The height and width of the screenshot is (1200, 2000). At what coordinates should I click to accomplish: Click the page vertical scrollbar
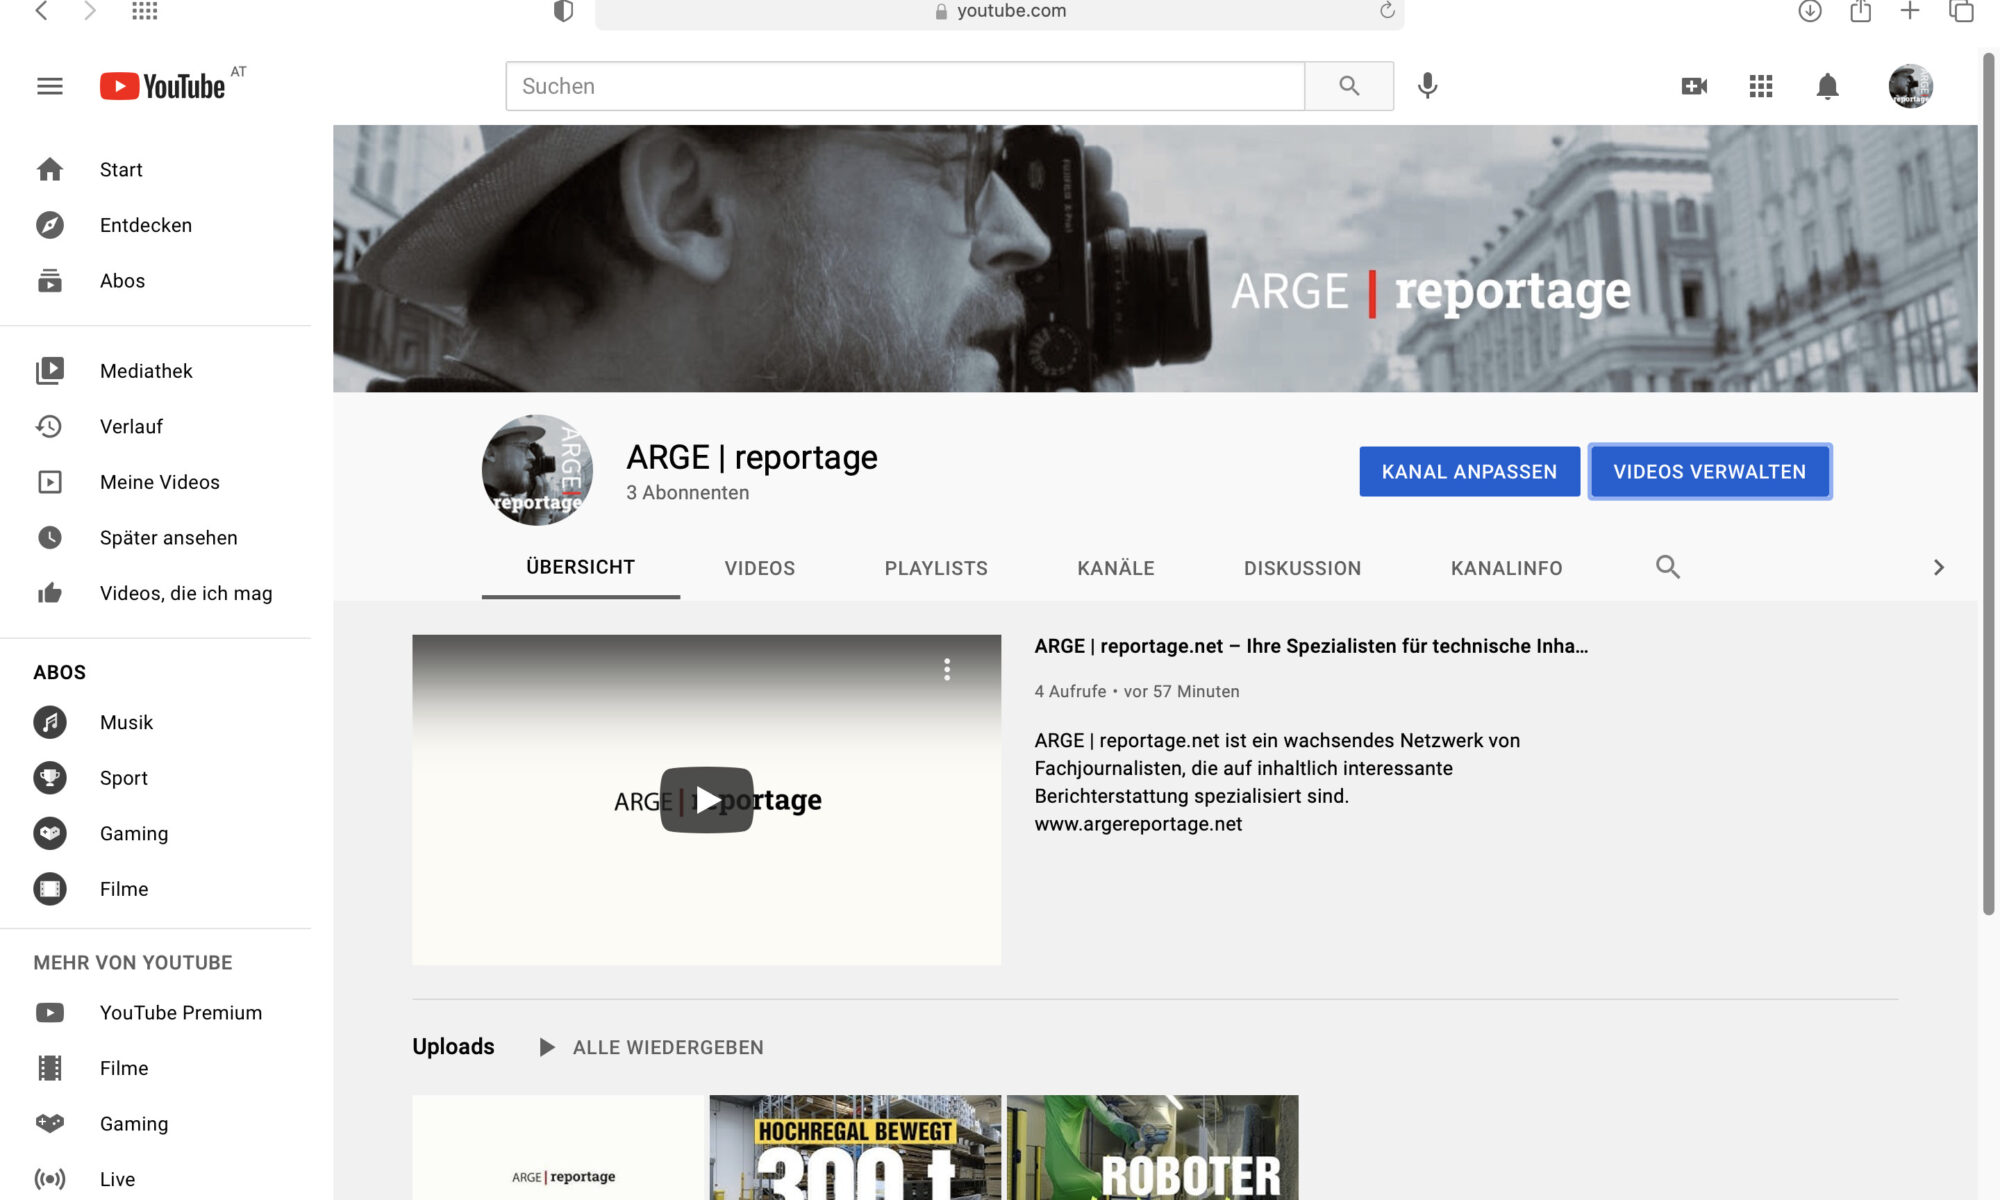point(1988,485)
